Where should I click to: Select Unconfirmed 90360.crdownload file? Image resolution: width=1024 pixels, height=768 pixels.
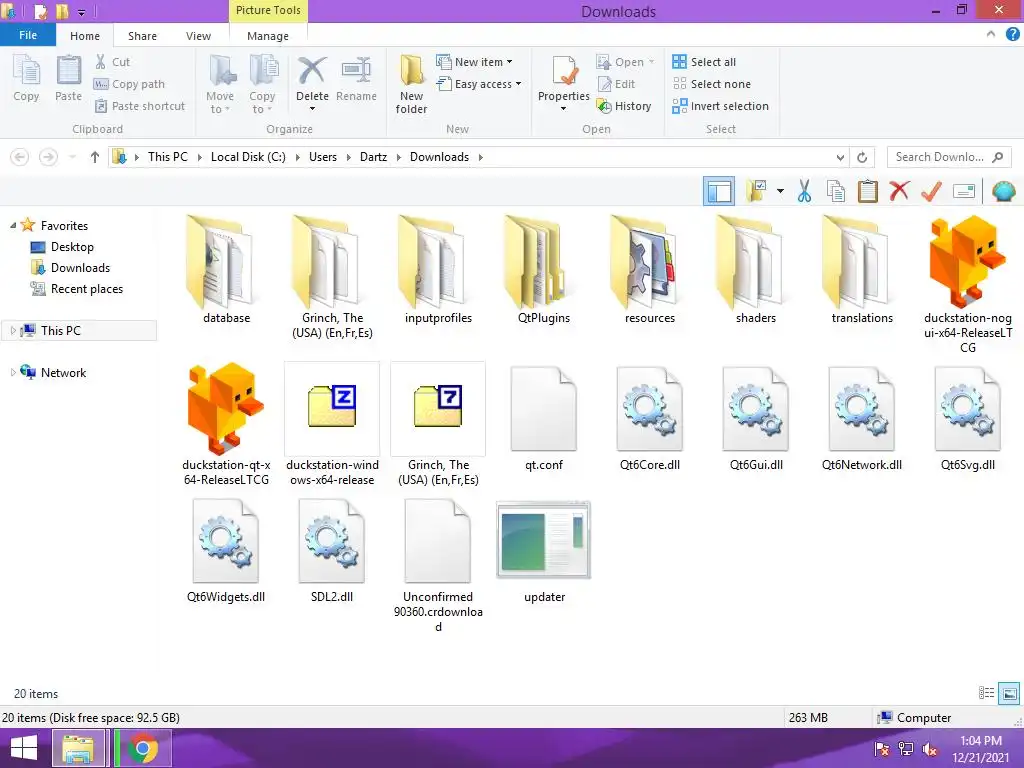click(x=438, y=566)
